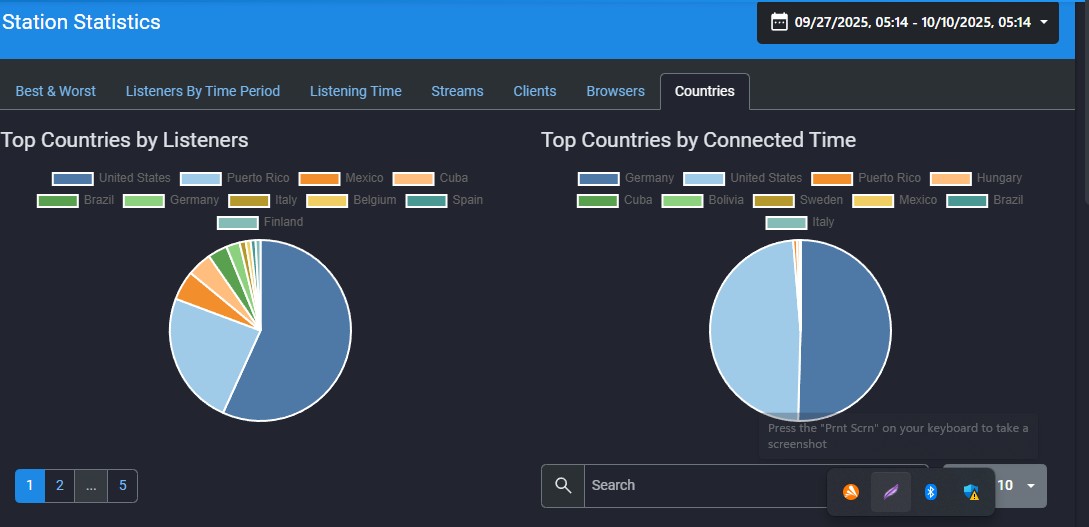Toggle Hungary legend in Connected Time chart
Image resolution: width=1089 pixels, height=527 pixels.
(x=976, y=178)
